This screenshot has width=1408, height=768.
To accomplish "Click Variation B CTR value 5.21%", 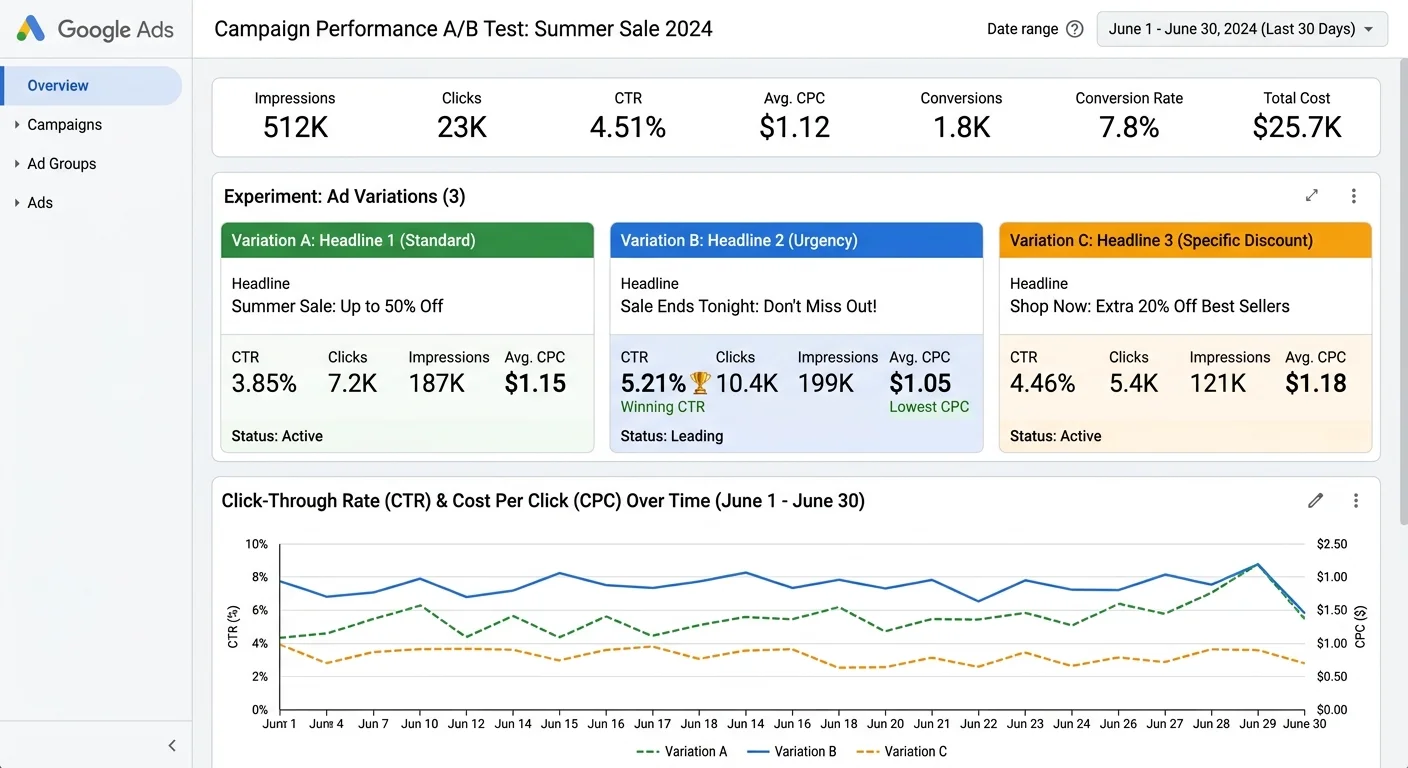I will coord(653,383).
